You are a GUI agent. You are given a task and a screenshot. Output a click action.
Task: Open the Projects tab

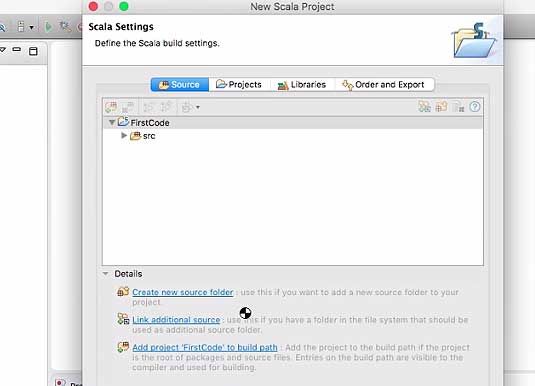coord(239,85)
